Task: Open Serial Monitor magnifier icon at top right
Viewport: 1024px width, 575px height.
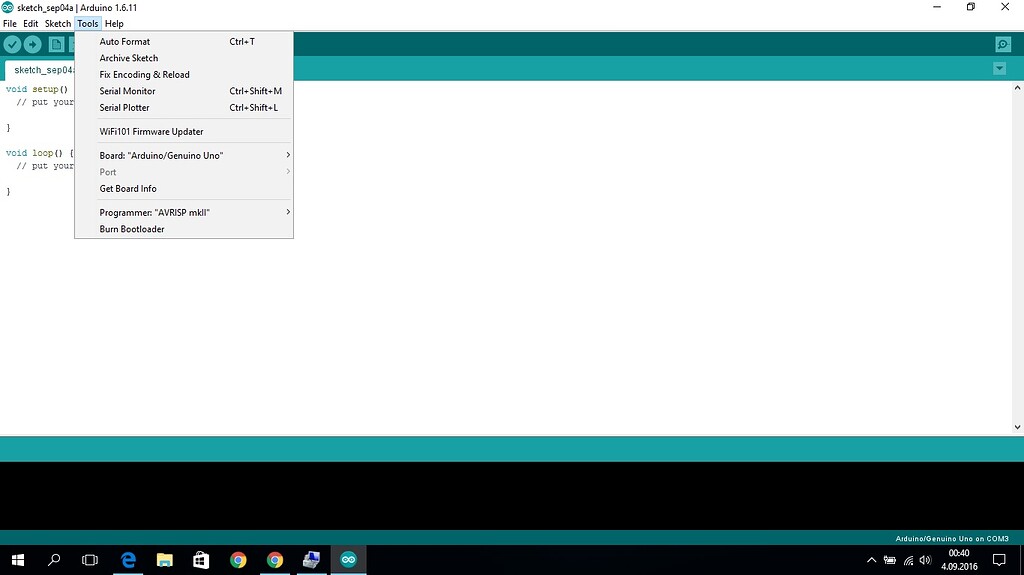Action: [1003, 44]
